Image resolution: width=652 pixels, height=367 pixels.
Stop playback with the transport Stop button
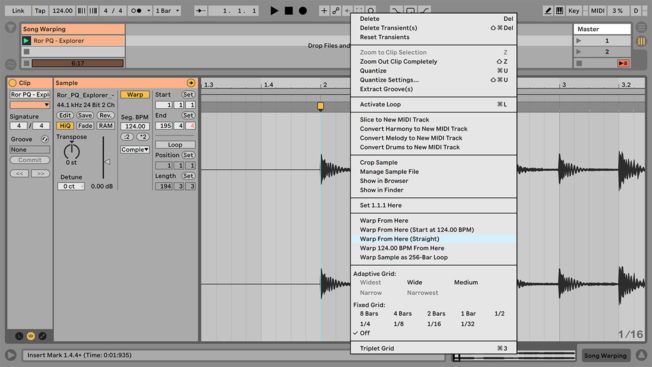pyautogui.click(x=289, y=11)
